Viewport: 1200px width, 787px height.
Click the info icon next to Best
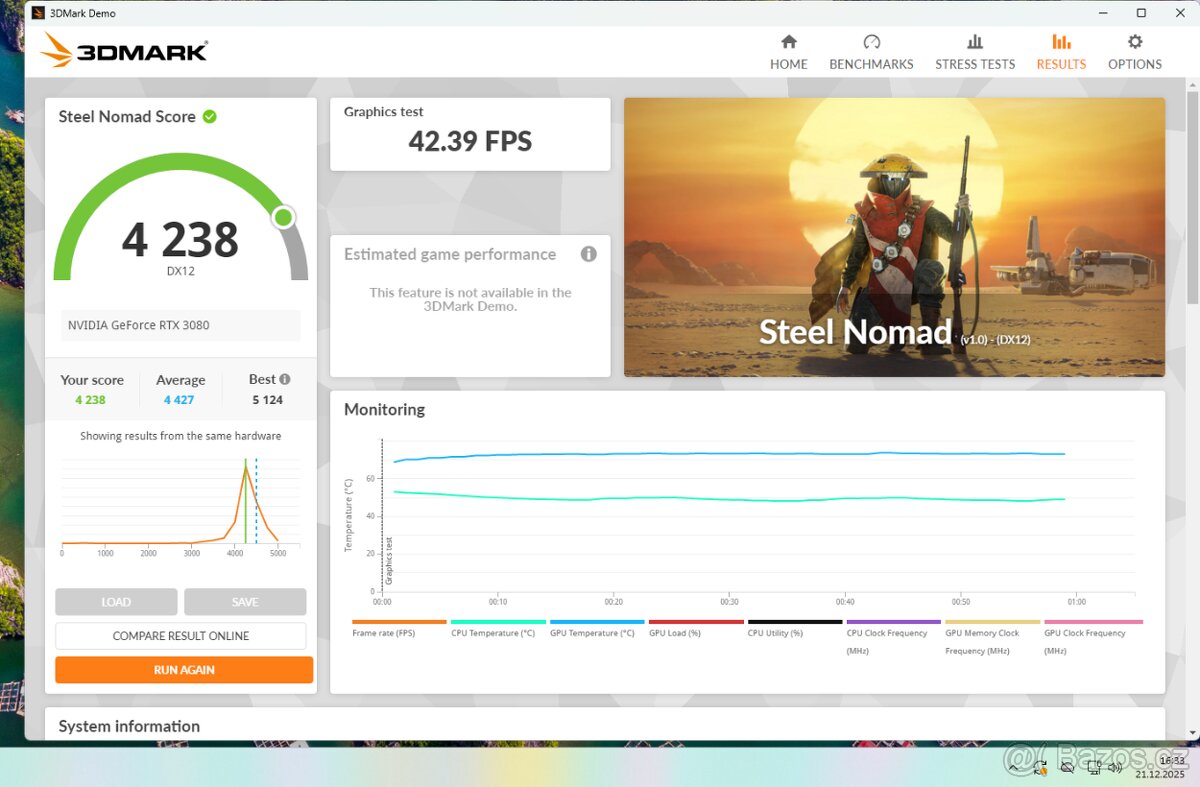(x=285, y=379)
